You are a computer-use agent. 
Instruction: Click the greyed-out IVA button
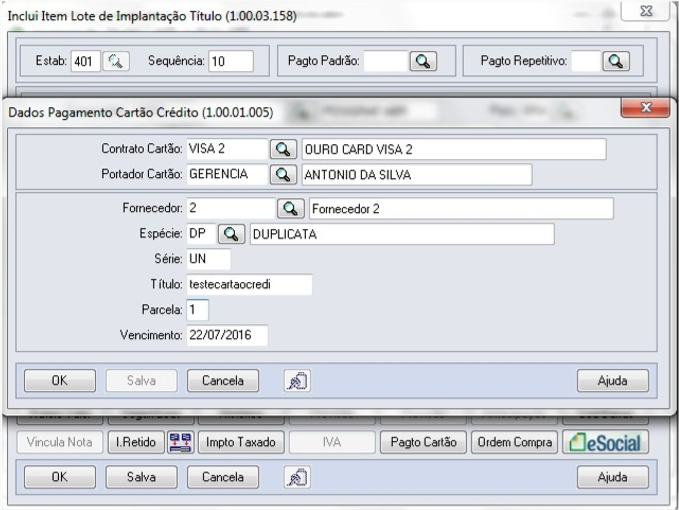click(332, 442)
